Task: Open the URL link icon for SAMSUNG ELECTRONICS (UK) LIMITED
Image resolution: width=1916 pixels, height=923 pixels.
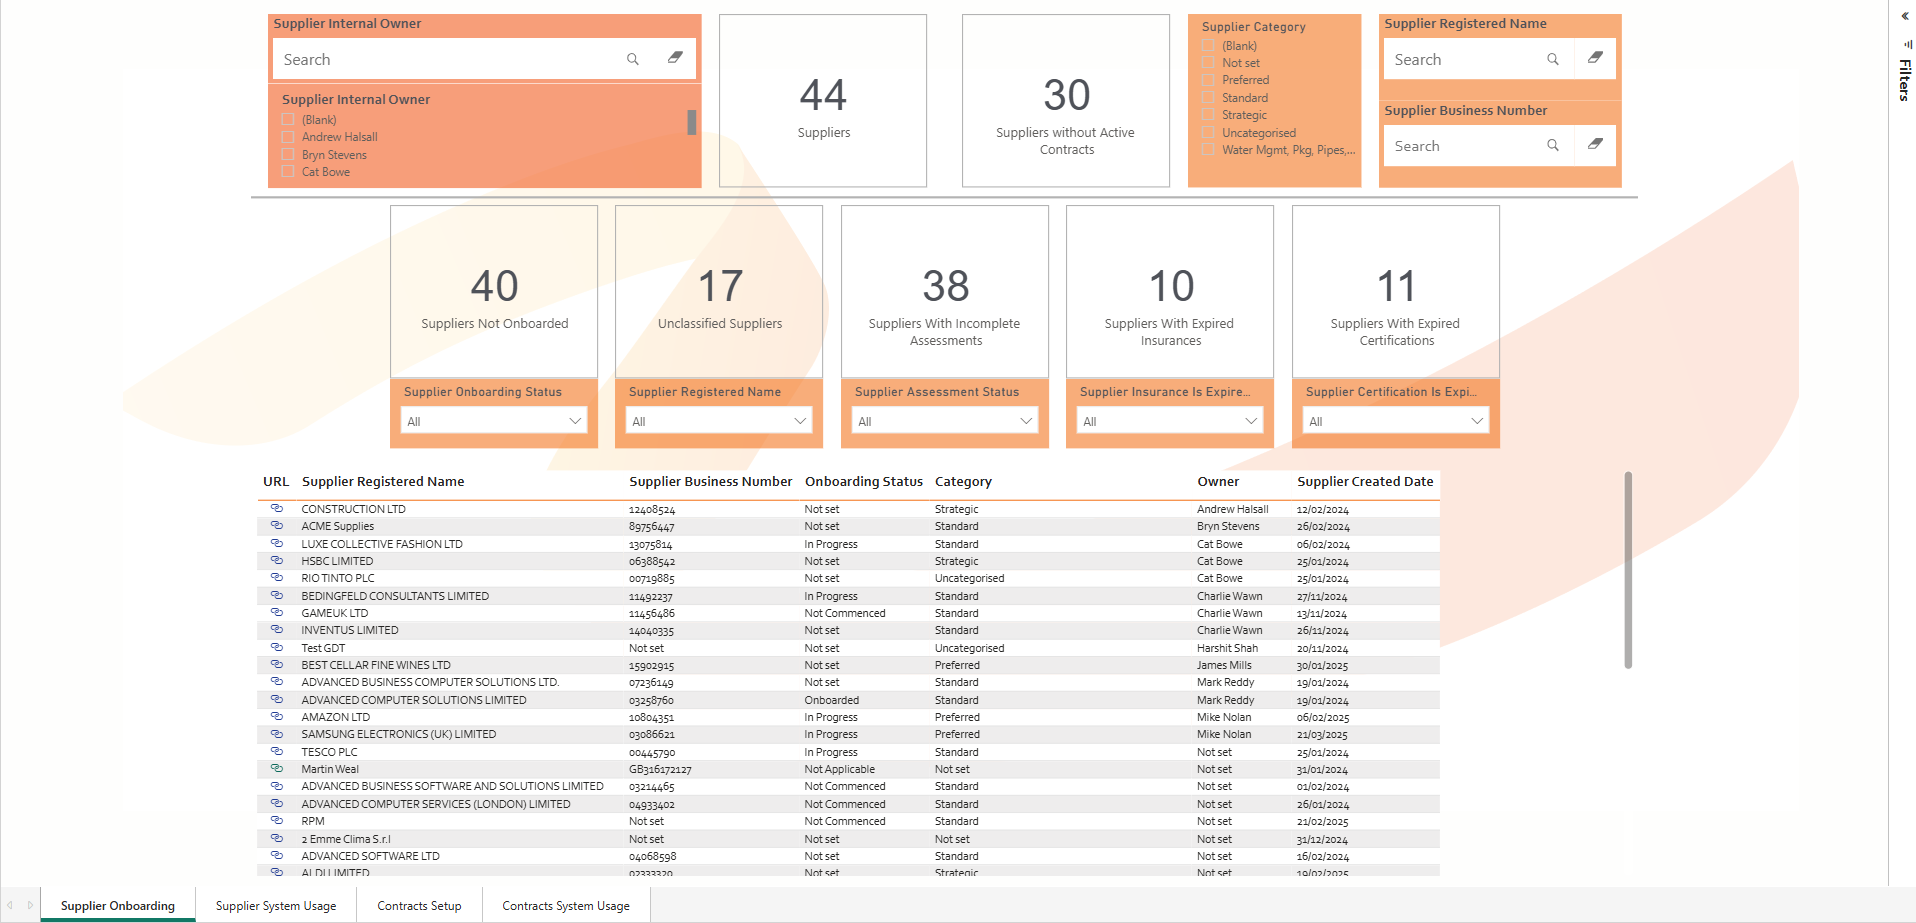Action: point(277,734)
